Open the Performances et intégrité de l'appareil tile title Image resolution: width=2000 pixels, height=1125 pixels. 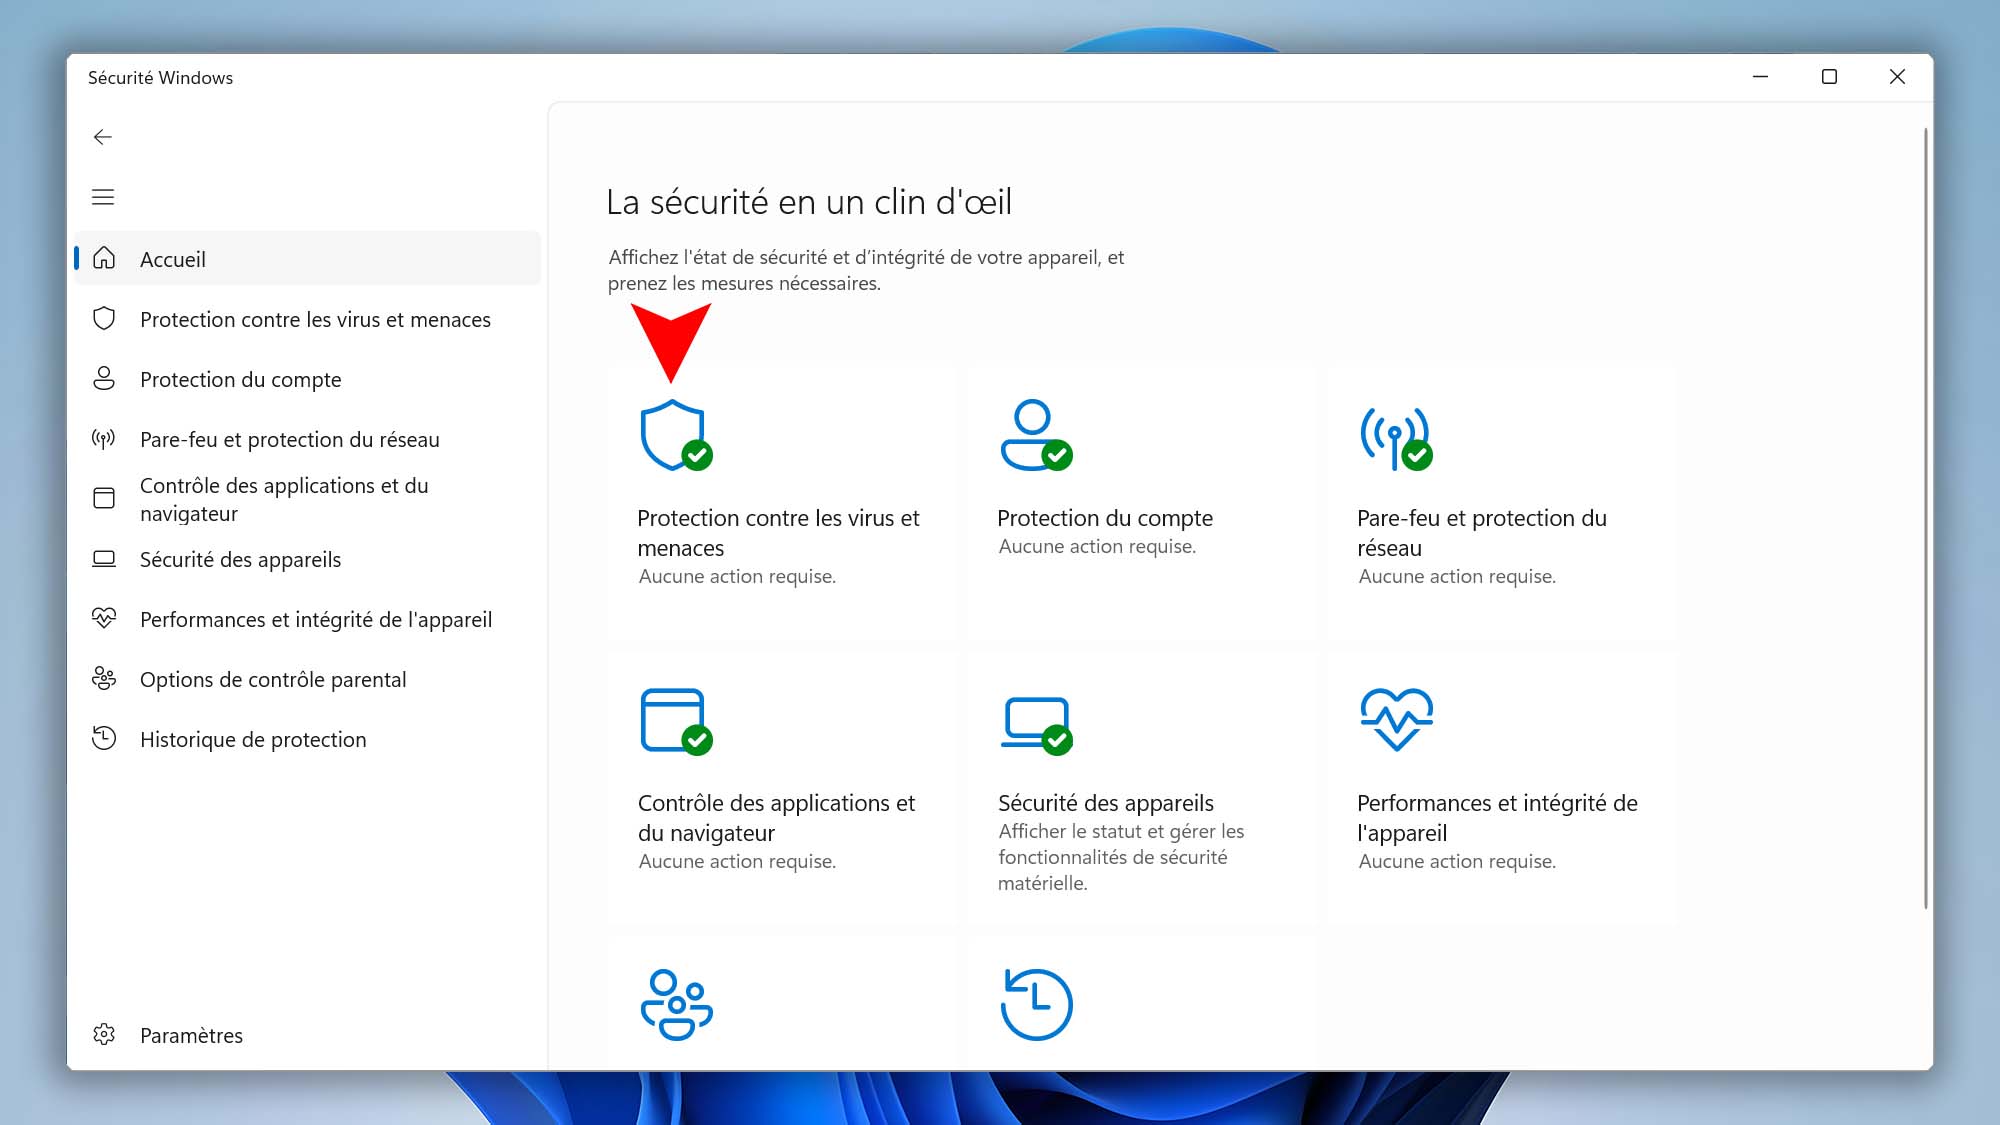(1497, 818)
